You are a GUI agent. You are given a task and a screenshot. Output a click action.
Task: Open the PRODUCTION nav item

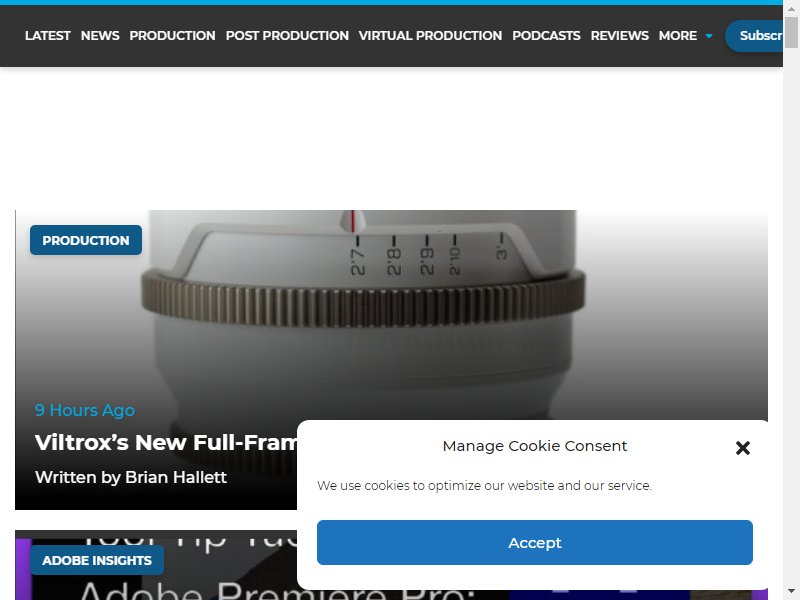click(172, 36)
